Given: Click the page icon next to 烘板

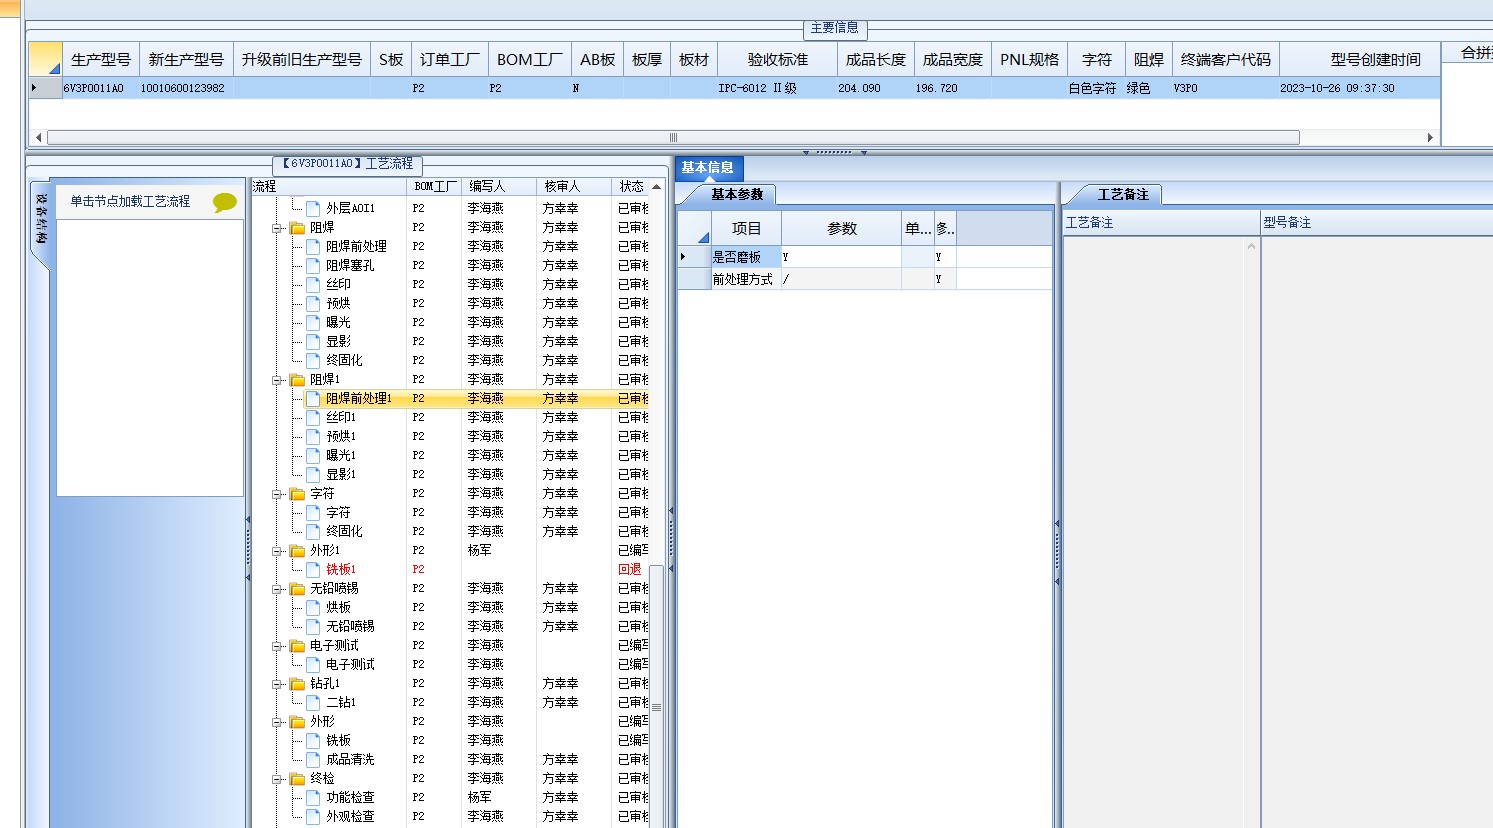Looking at the screenshot, I should click(x=313, y=607).
